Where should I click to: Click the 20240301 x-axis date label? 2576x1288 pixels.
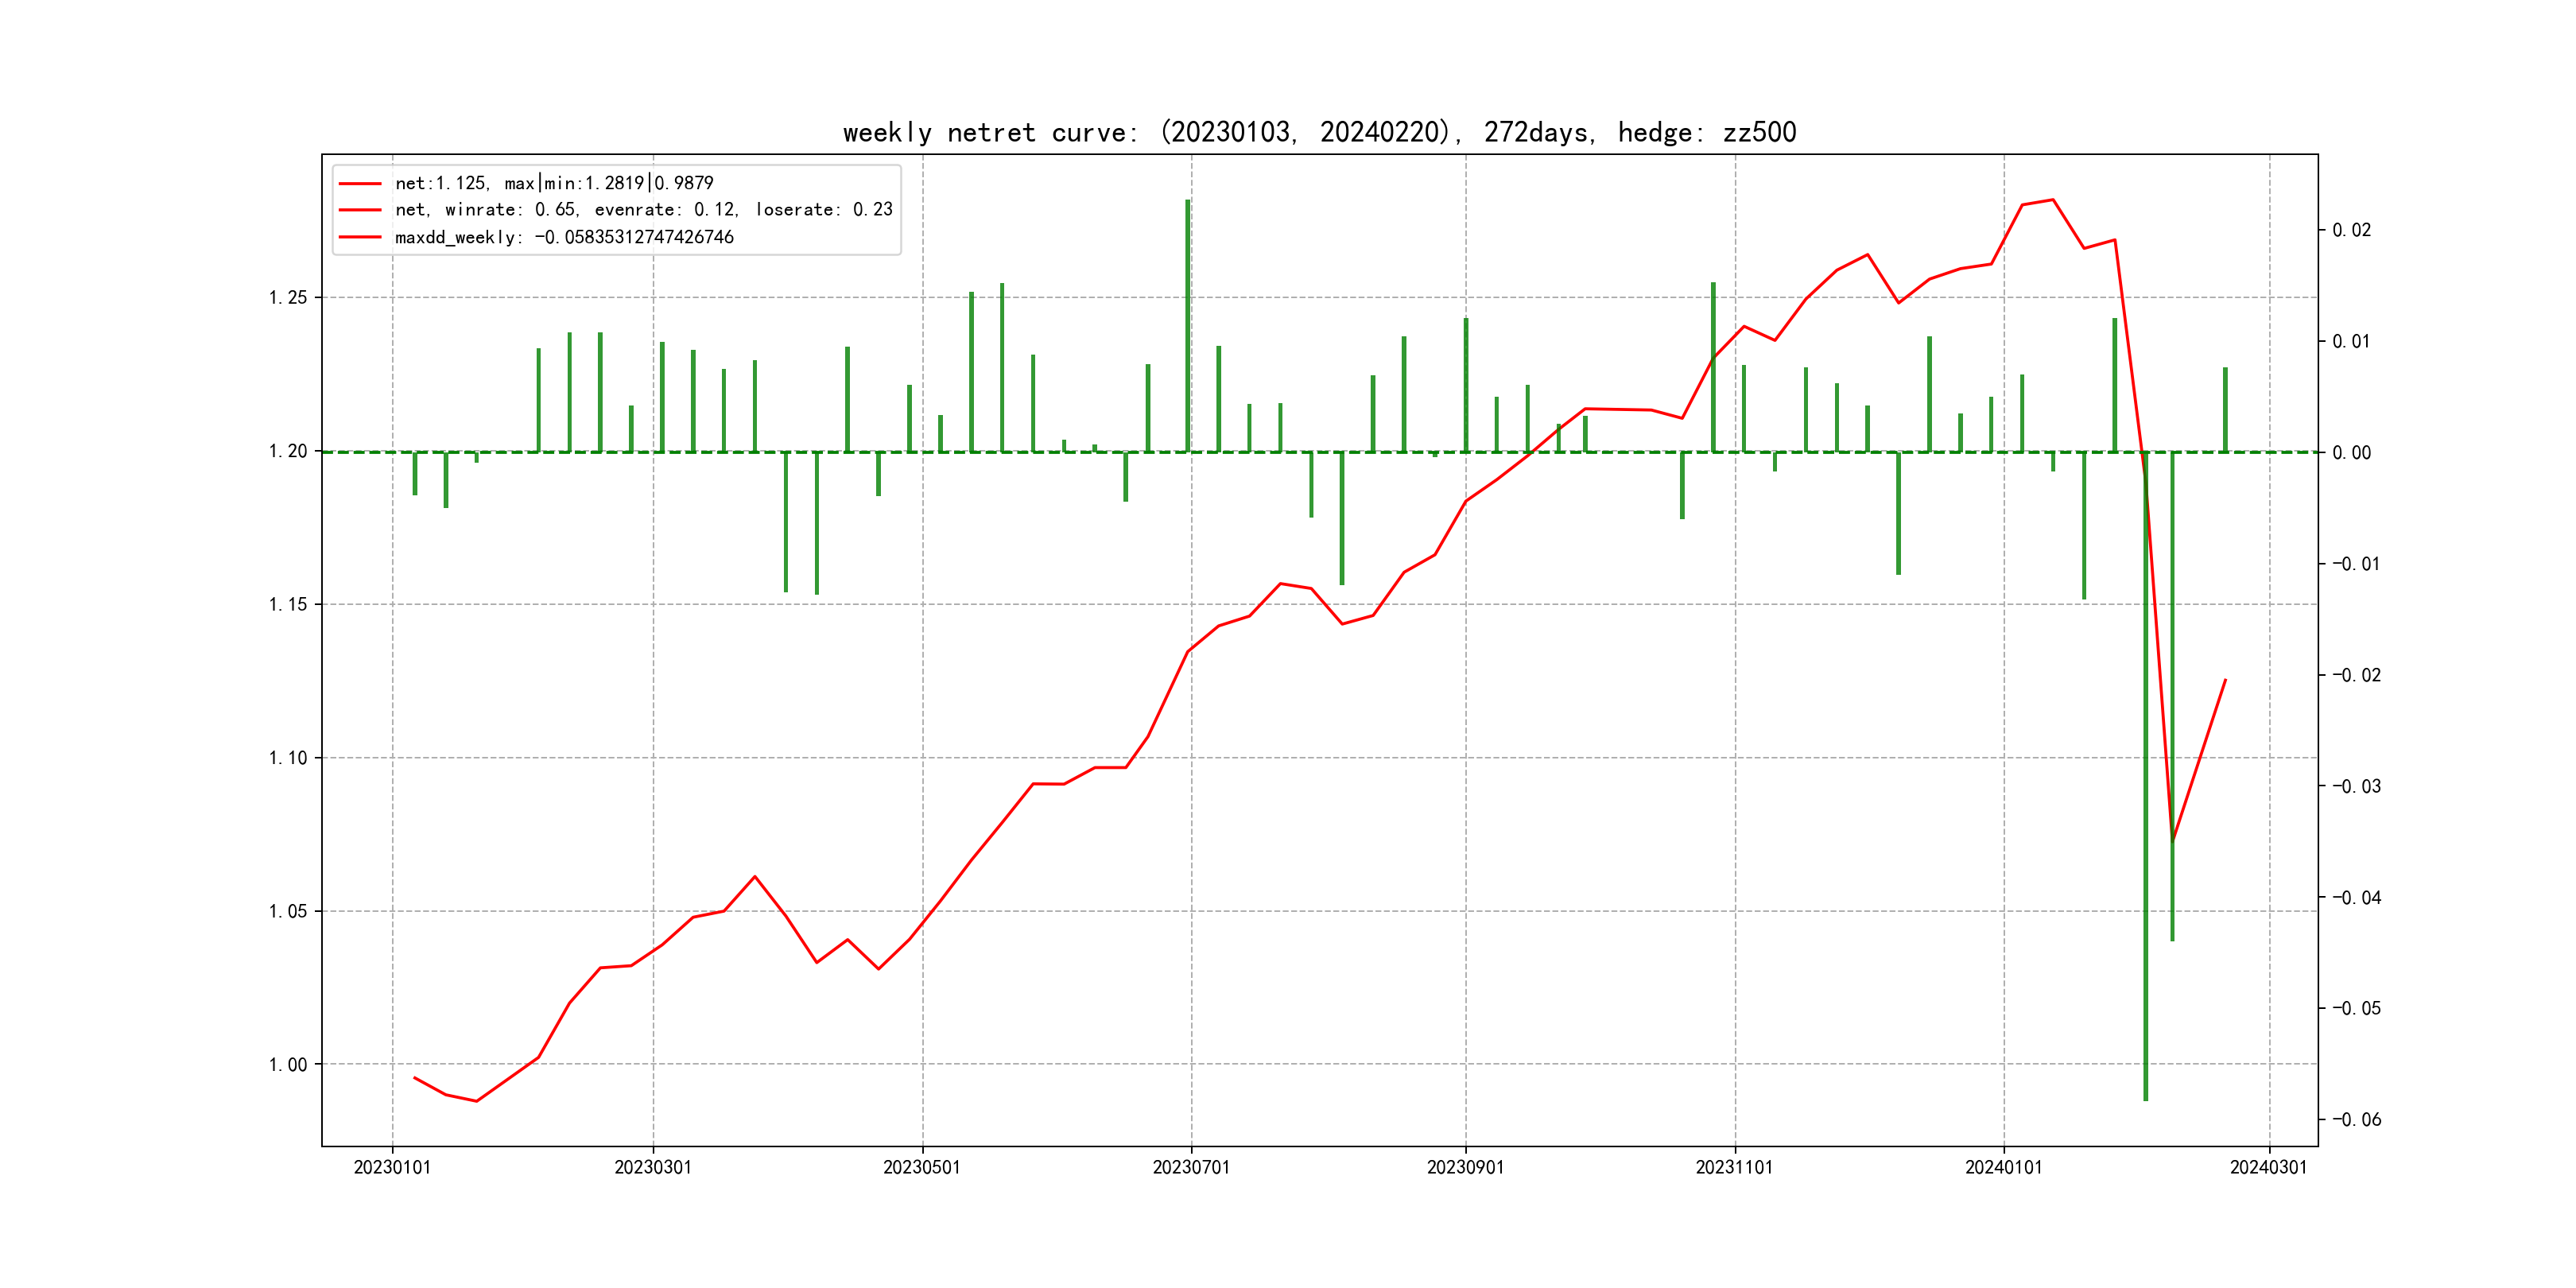click(2268, 1167)
